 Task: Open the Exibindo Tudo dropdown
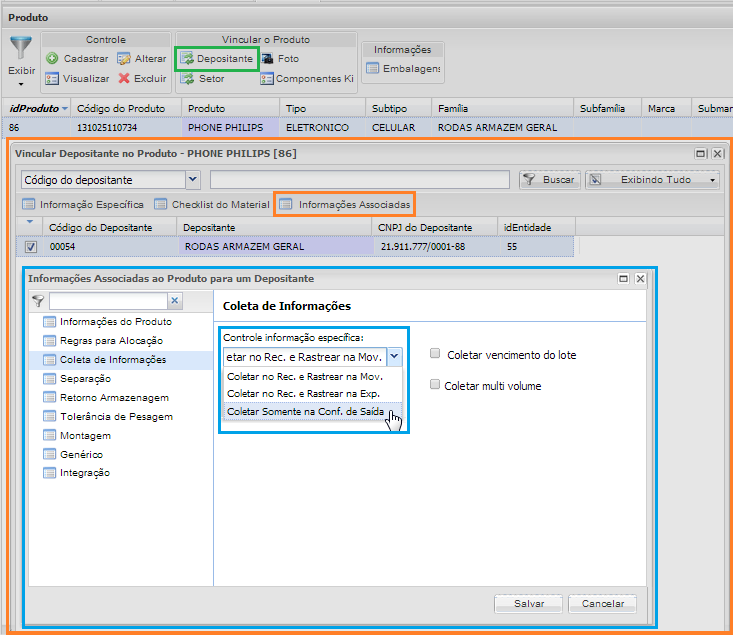[652, 180]
